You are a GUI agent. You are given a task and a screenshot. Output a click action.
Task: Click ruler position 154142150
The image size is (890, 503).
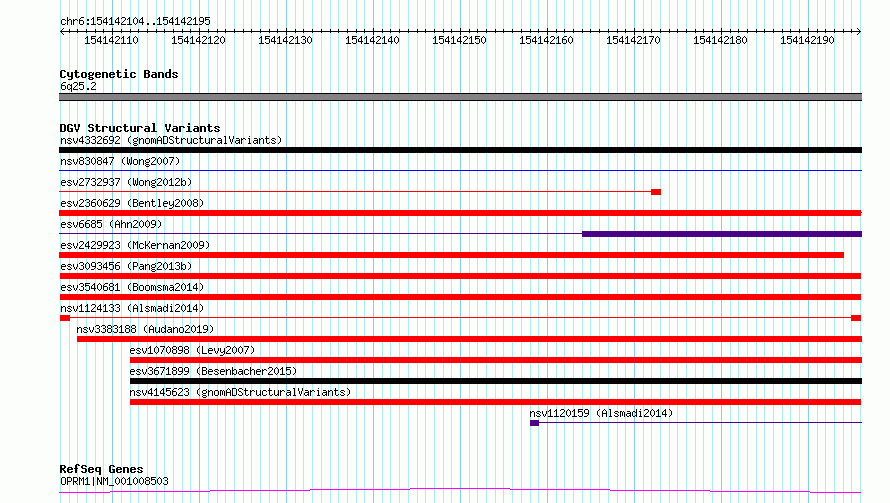[x=459, y=40]
